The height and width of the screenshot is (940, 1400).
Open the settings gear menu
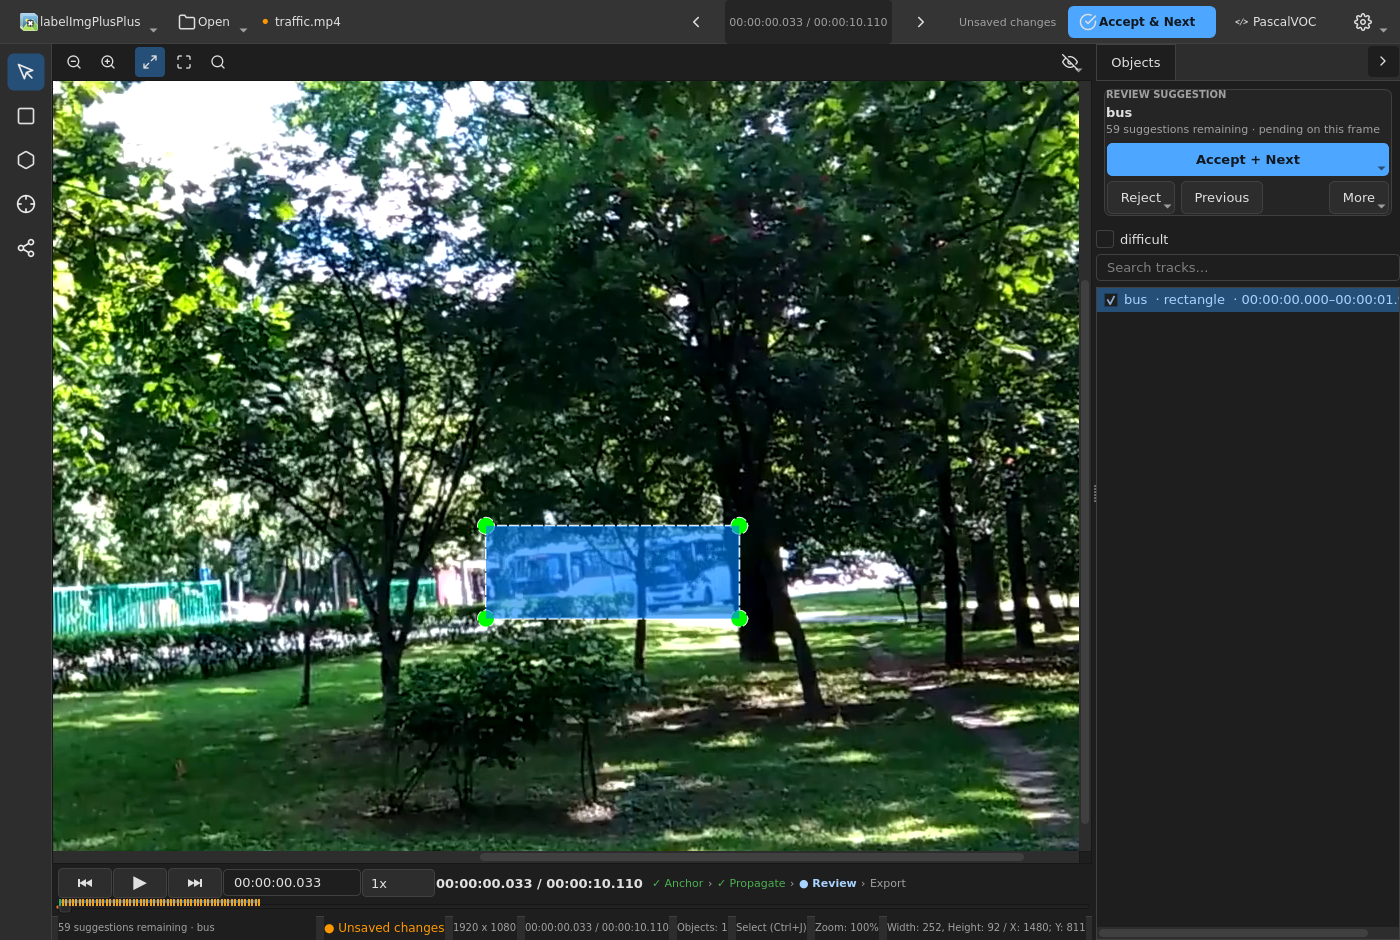point(1363,22)
